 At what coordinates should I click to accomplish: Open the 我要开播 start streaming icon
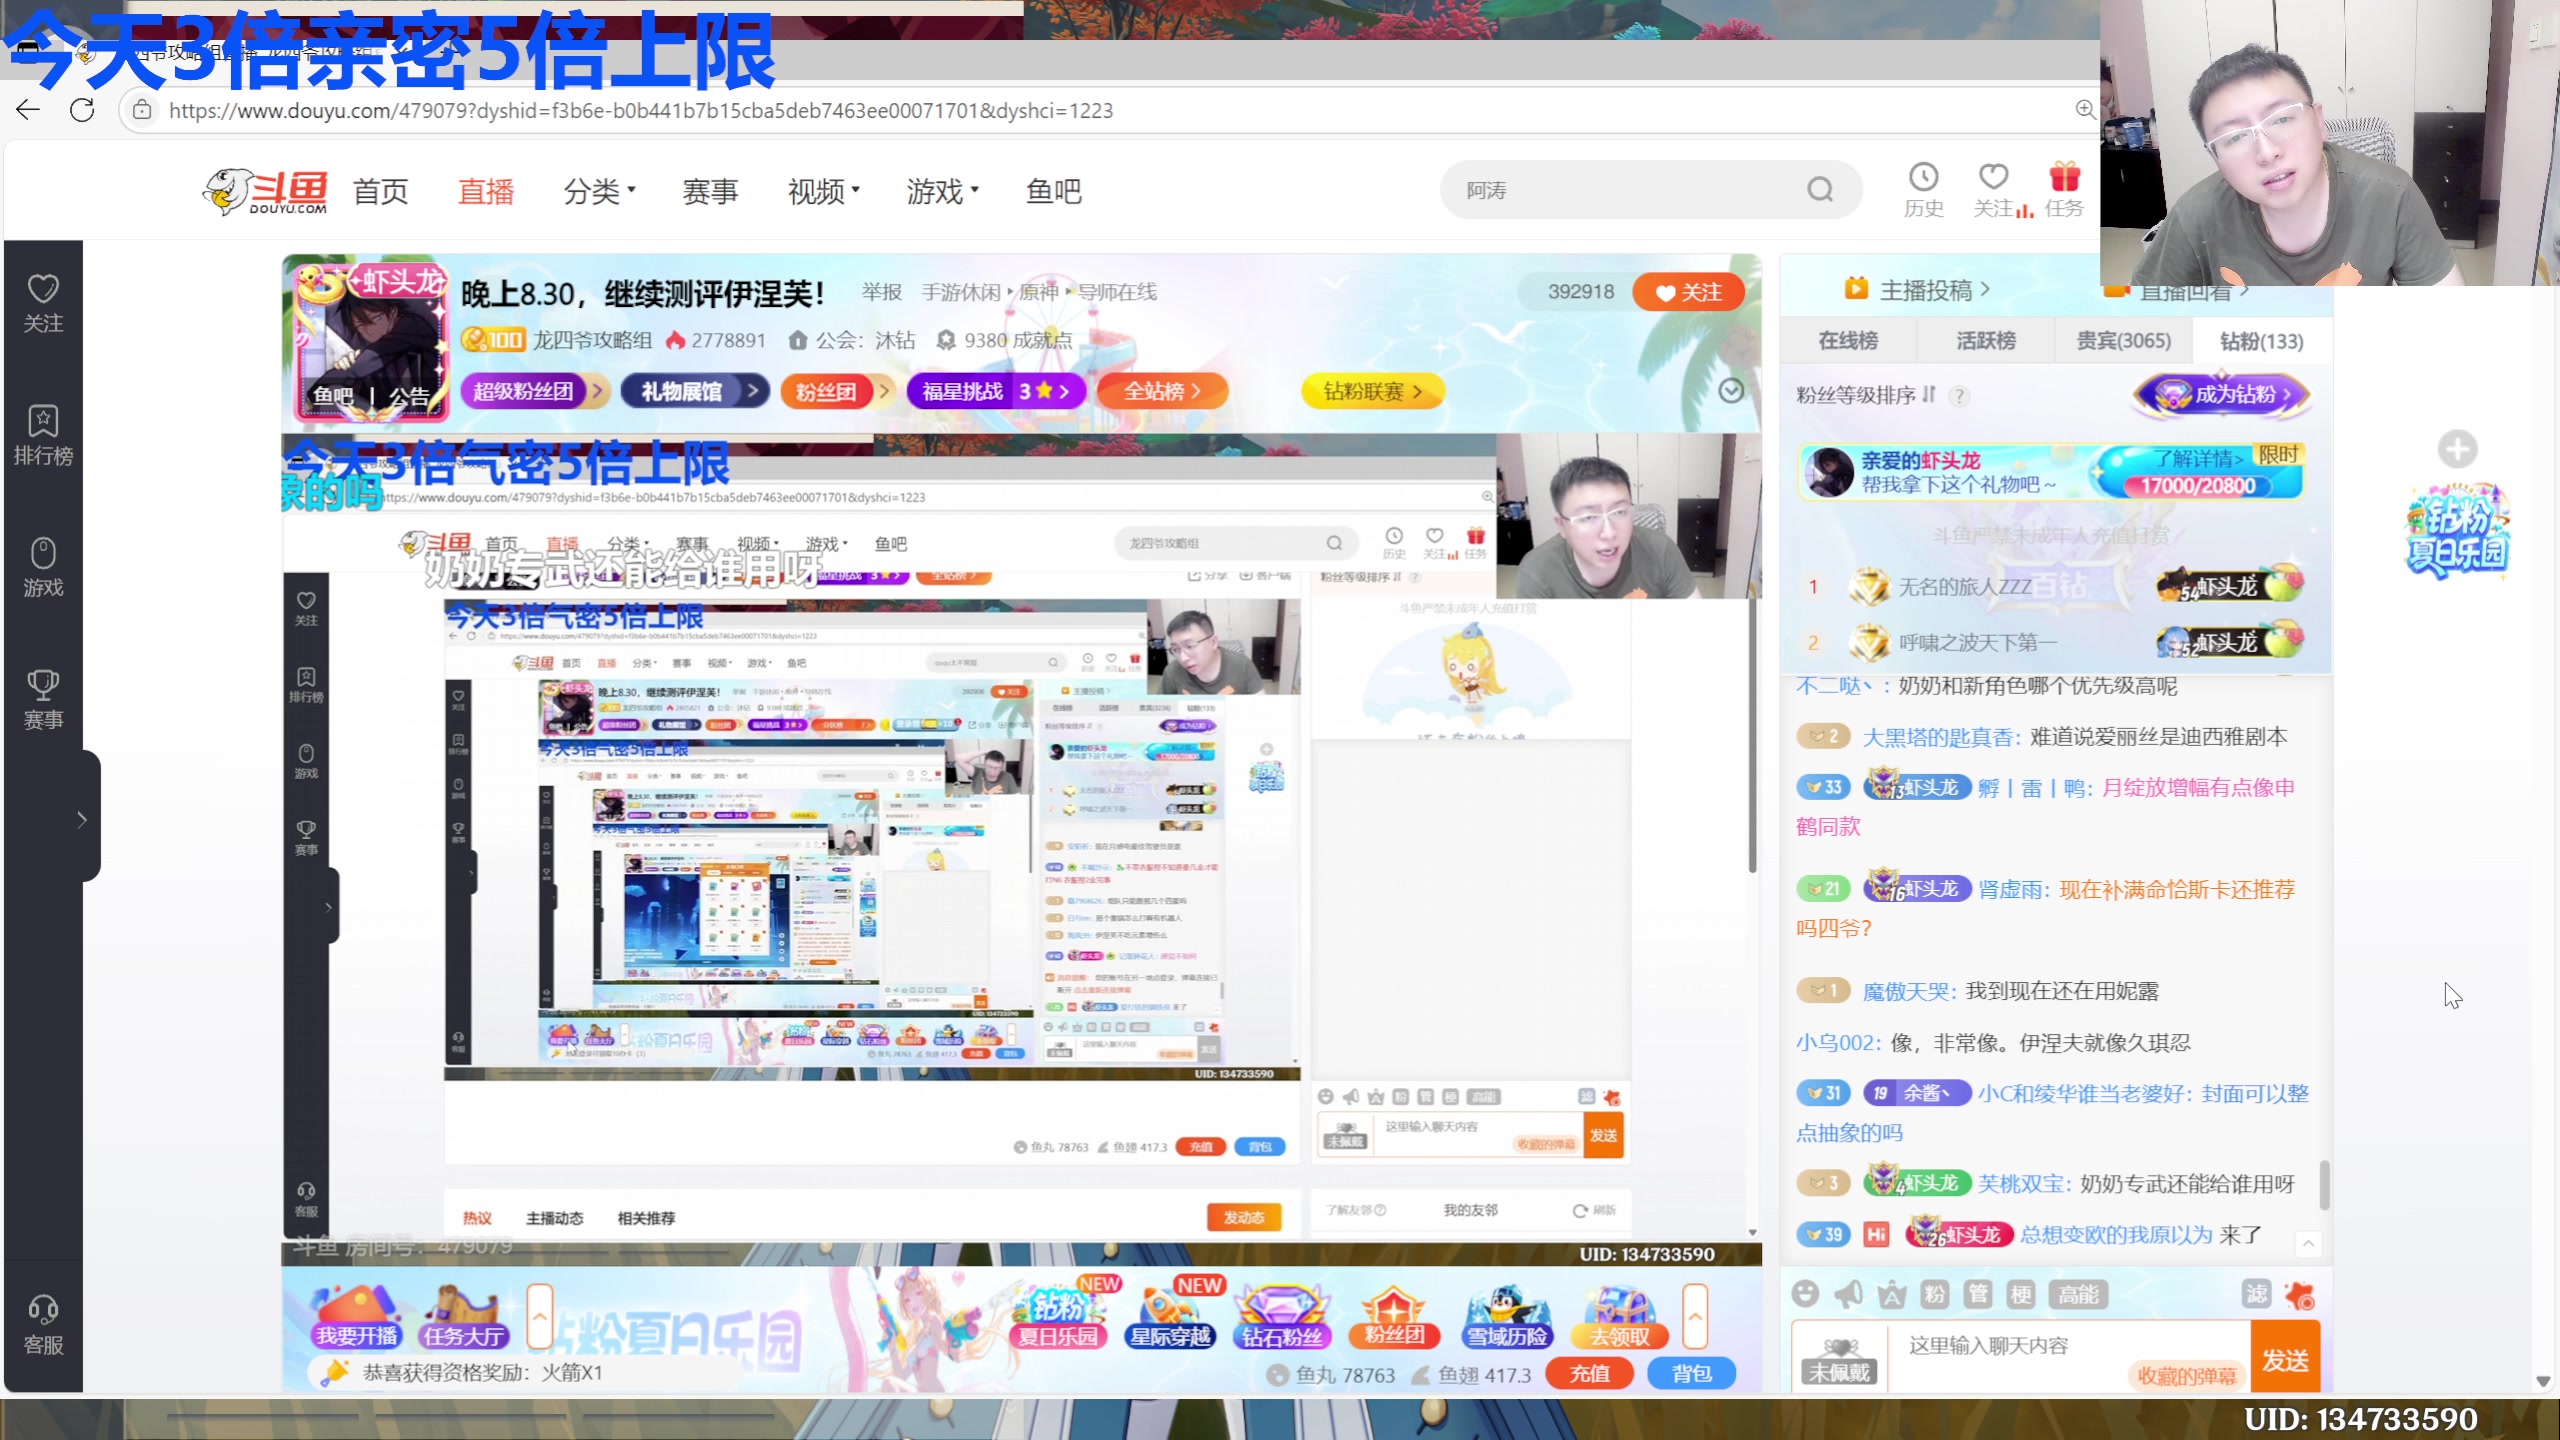357,1318
